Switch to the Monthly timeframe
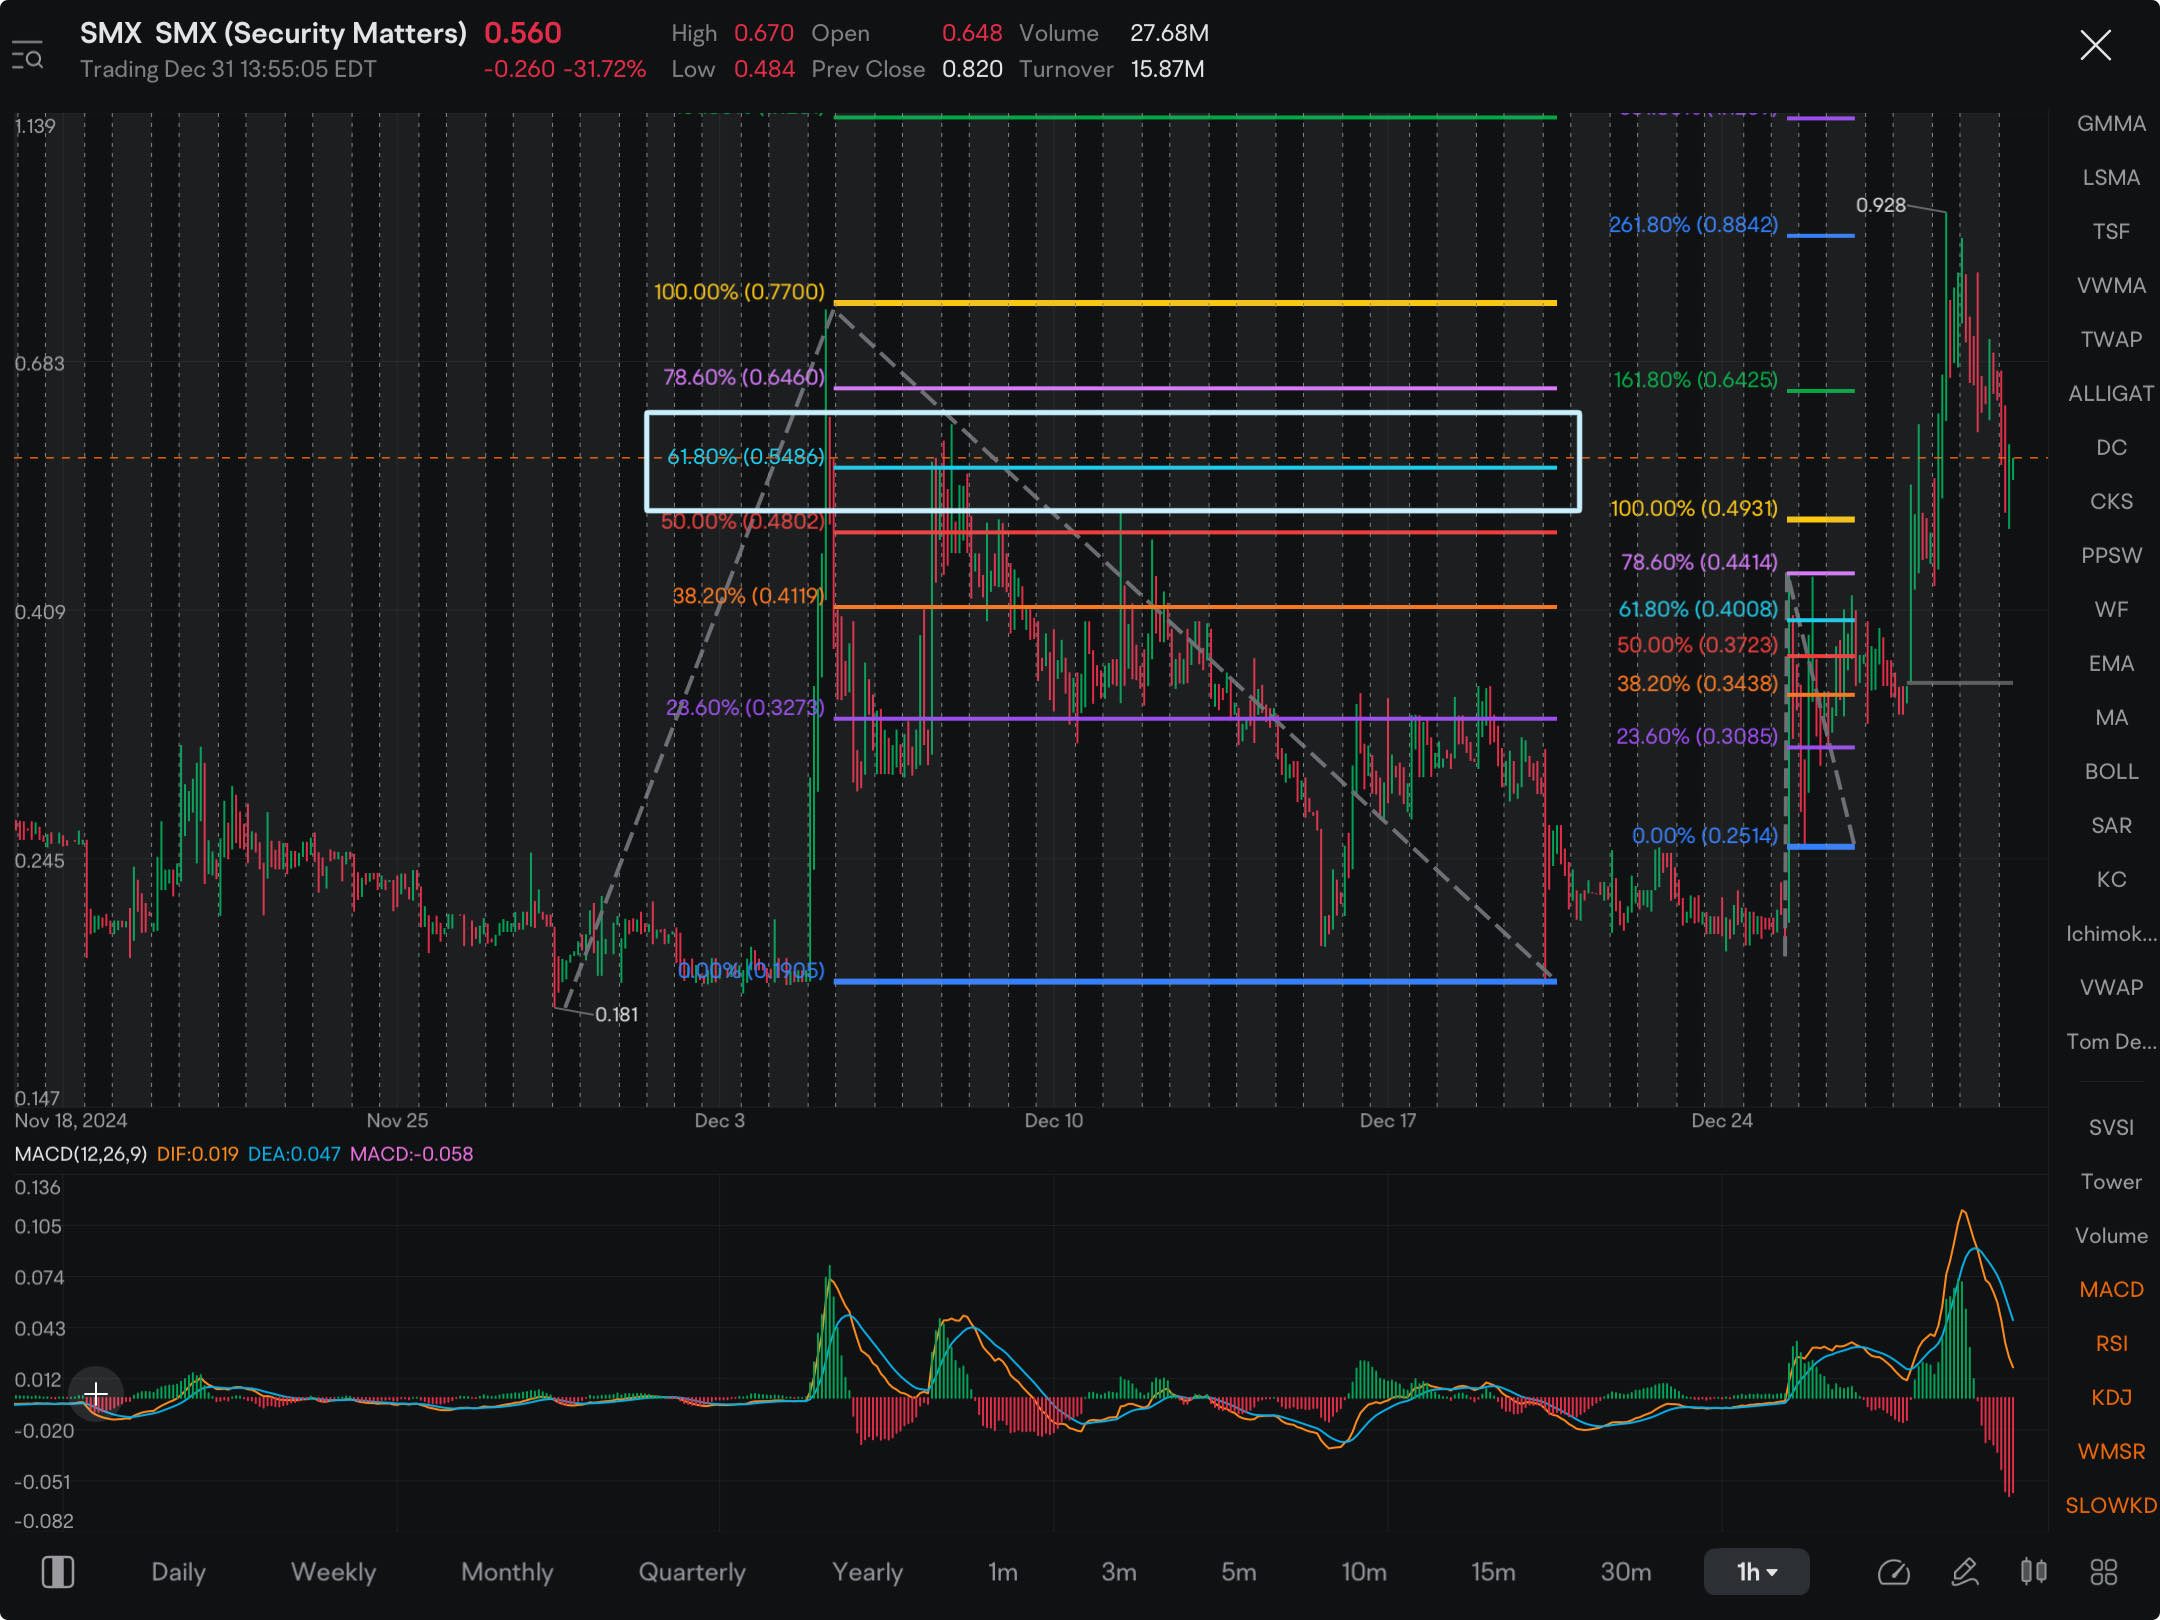2160x1620 pixels. [507, 1572]
